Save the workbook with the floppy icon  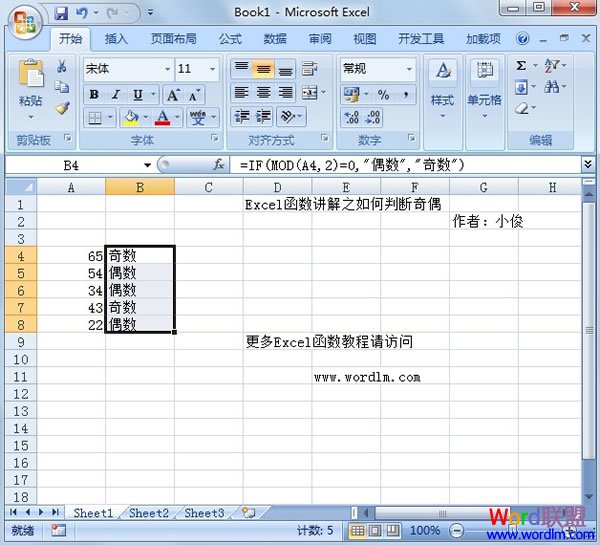click(61, 13)
